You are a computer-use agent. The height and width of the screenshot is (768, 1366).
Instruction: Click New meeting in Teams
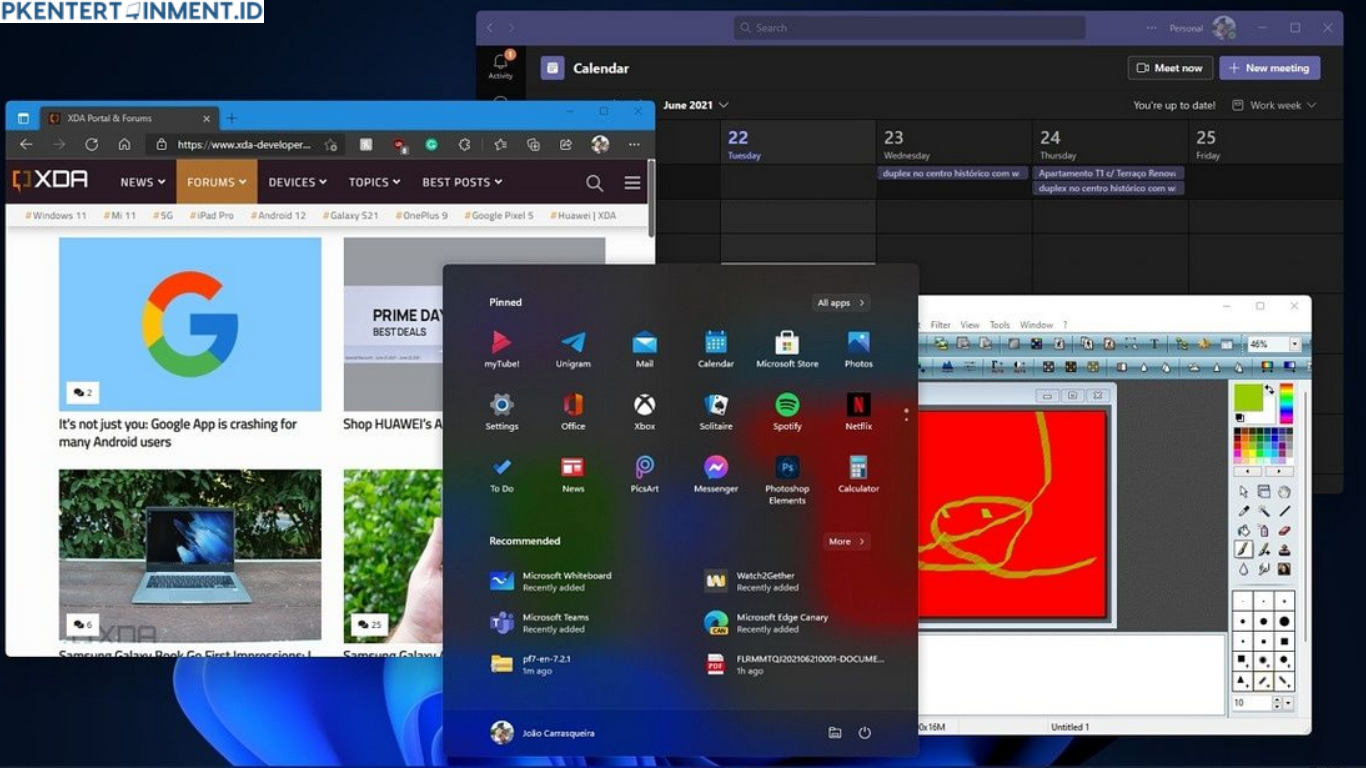(x=1270, y=68)
